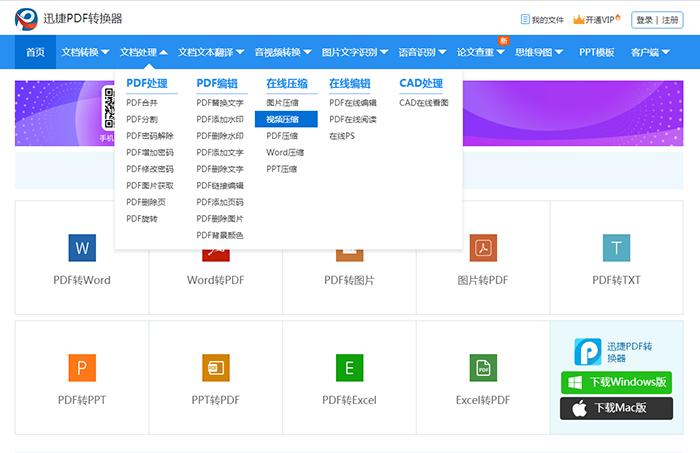This screenshot has height=453, width=700.
Task: Click the PDF转PPT P icon
Action: [82, 368]
